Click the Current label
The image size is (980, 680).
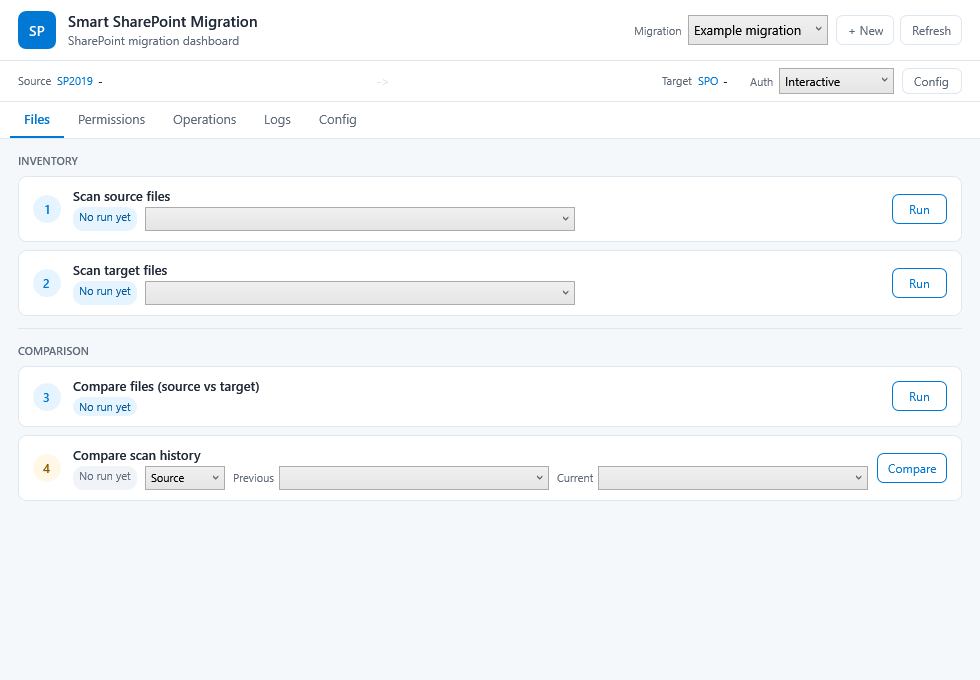pyautogui.click(x=575, y=478)
